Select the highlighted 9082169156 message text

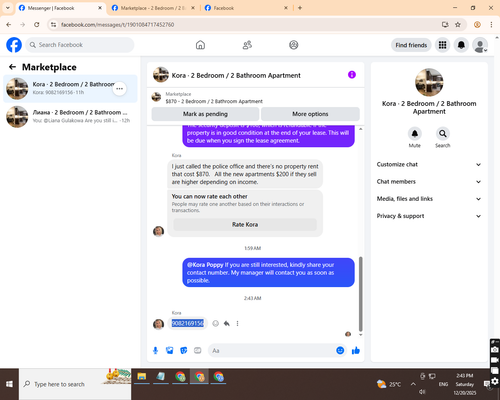tap(188, 323)
